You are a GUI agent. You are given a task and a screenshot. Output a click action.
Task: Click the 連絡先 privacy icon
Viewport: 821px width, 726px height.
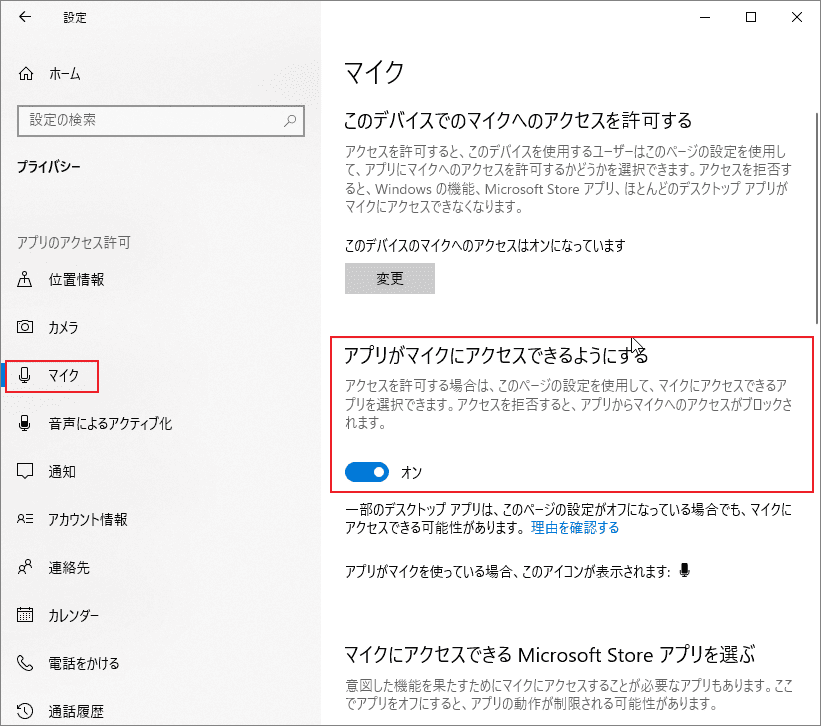pos(25,567)
